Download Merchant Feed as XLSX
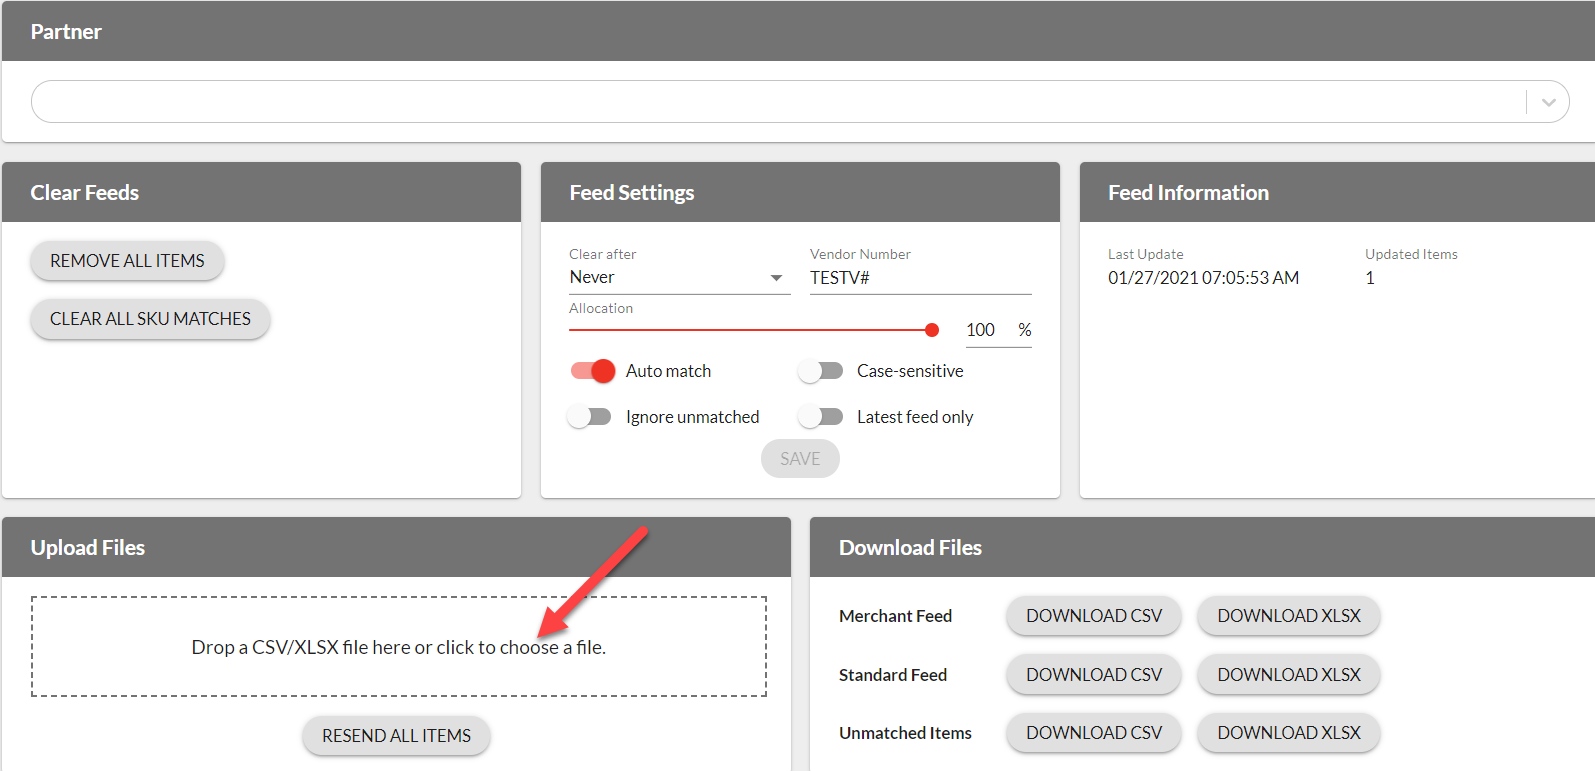This screenshot has height=771, width=1595. (1288, 616)
